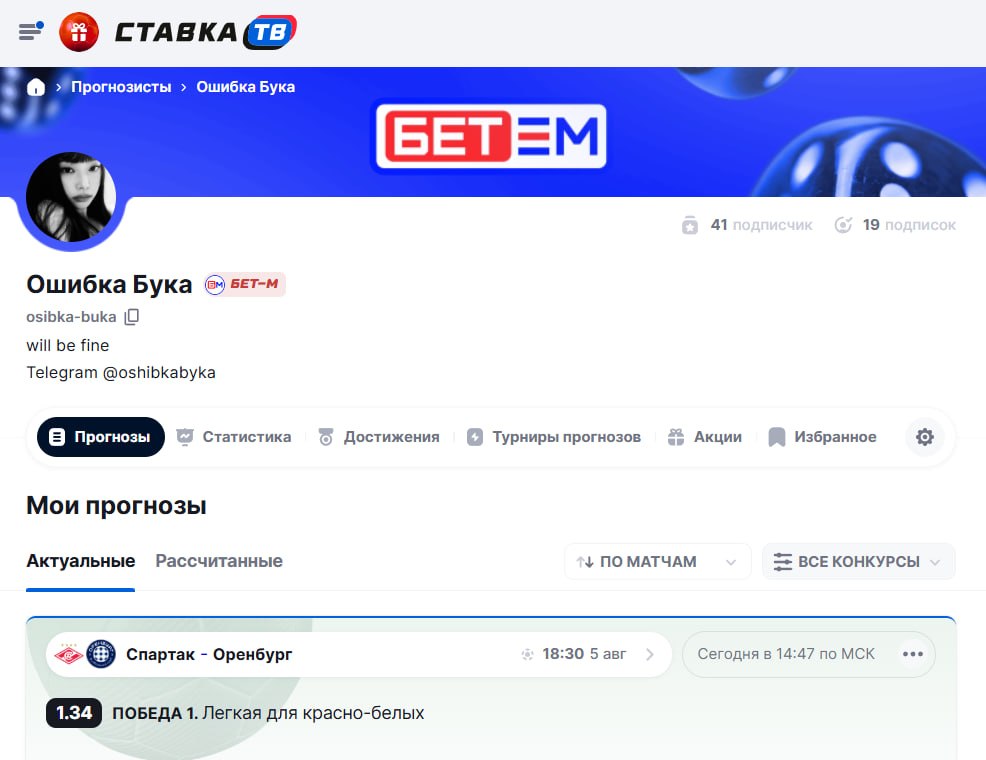Image resolution: width=986 pixels, height=760 pixels.
Task: Click the БЕТ-М banner logo
Action: pyautogui.click(x=491, y=136)
